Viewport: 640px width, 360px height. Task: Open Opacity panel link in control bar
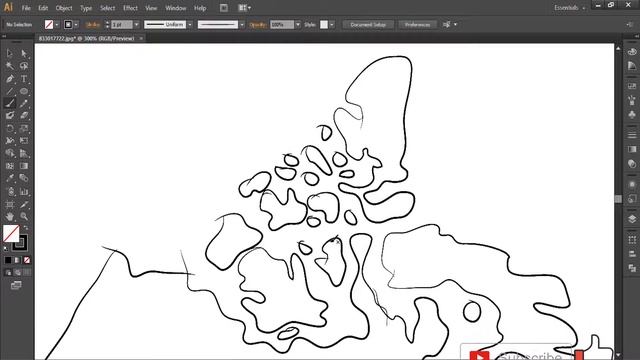click(258, 25)
